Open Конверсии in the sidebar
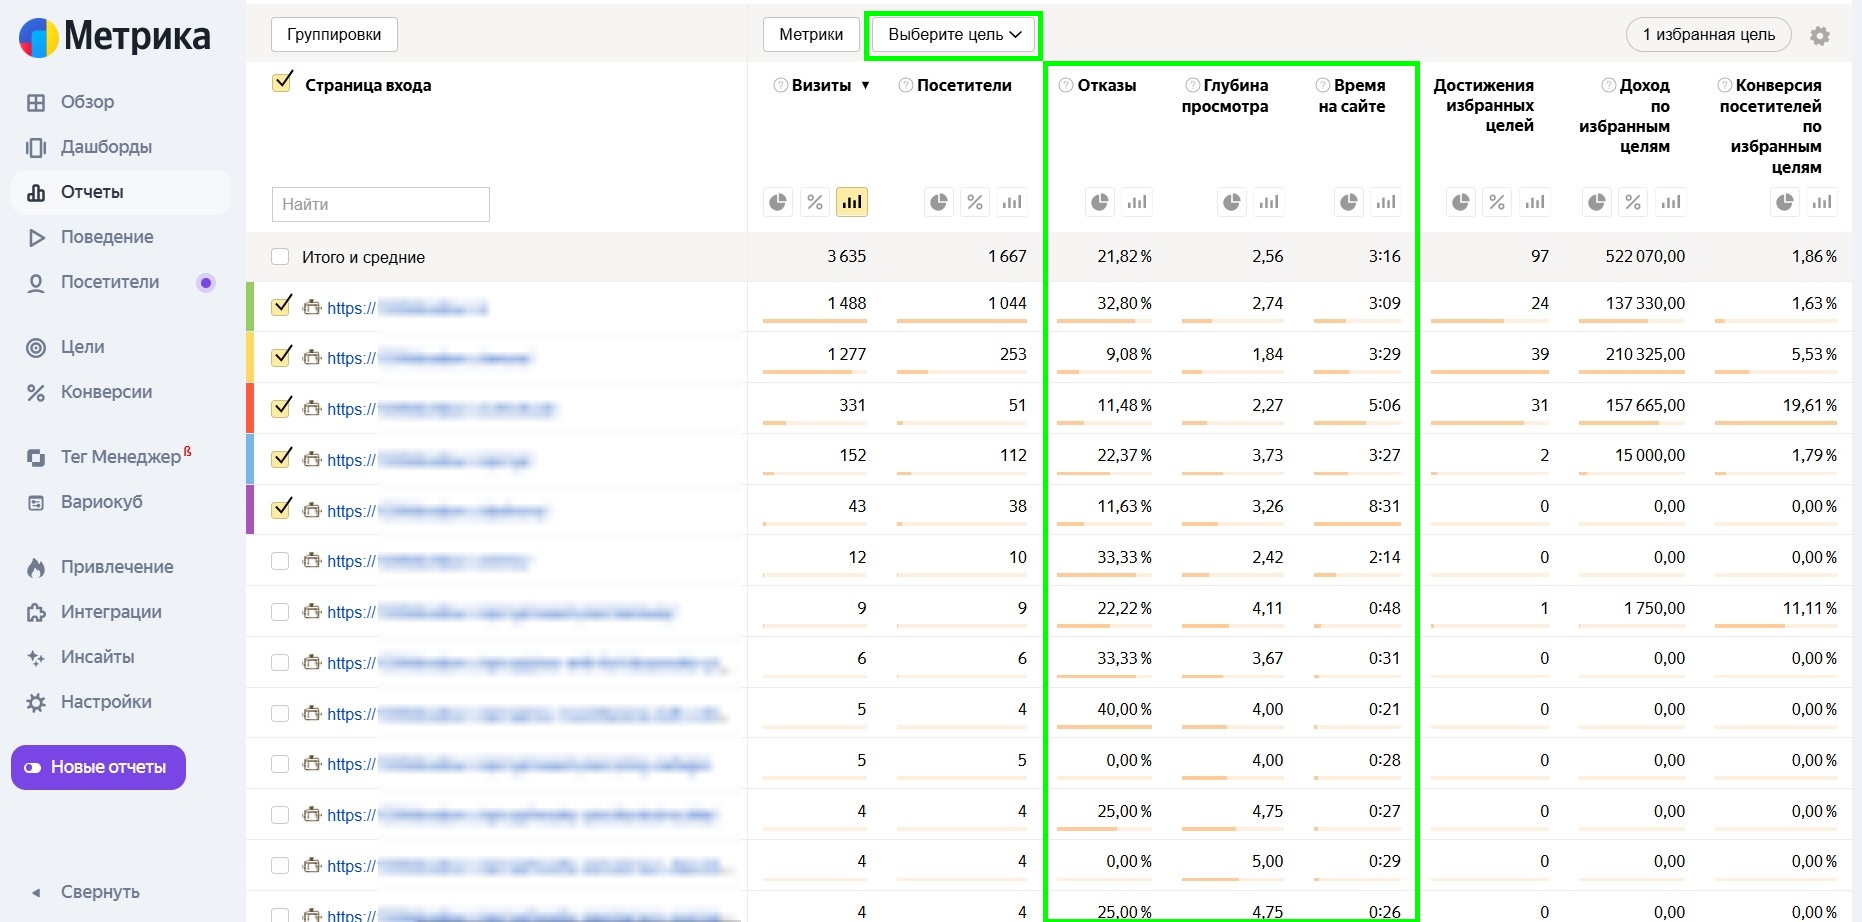The height and width of the screenshot is (922, 1862). click(106, 392)
